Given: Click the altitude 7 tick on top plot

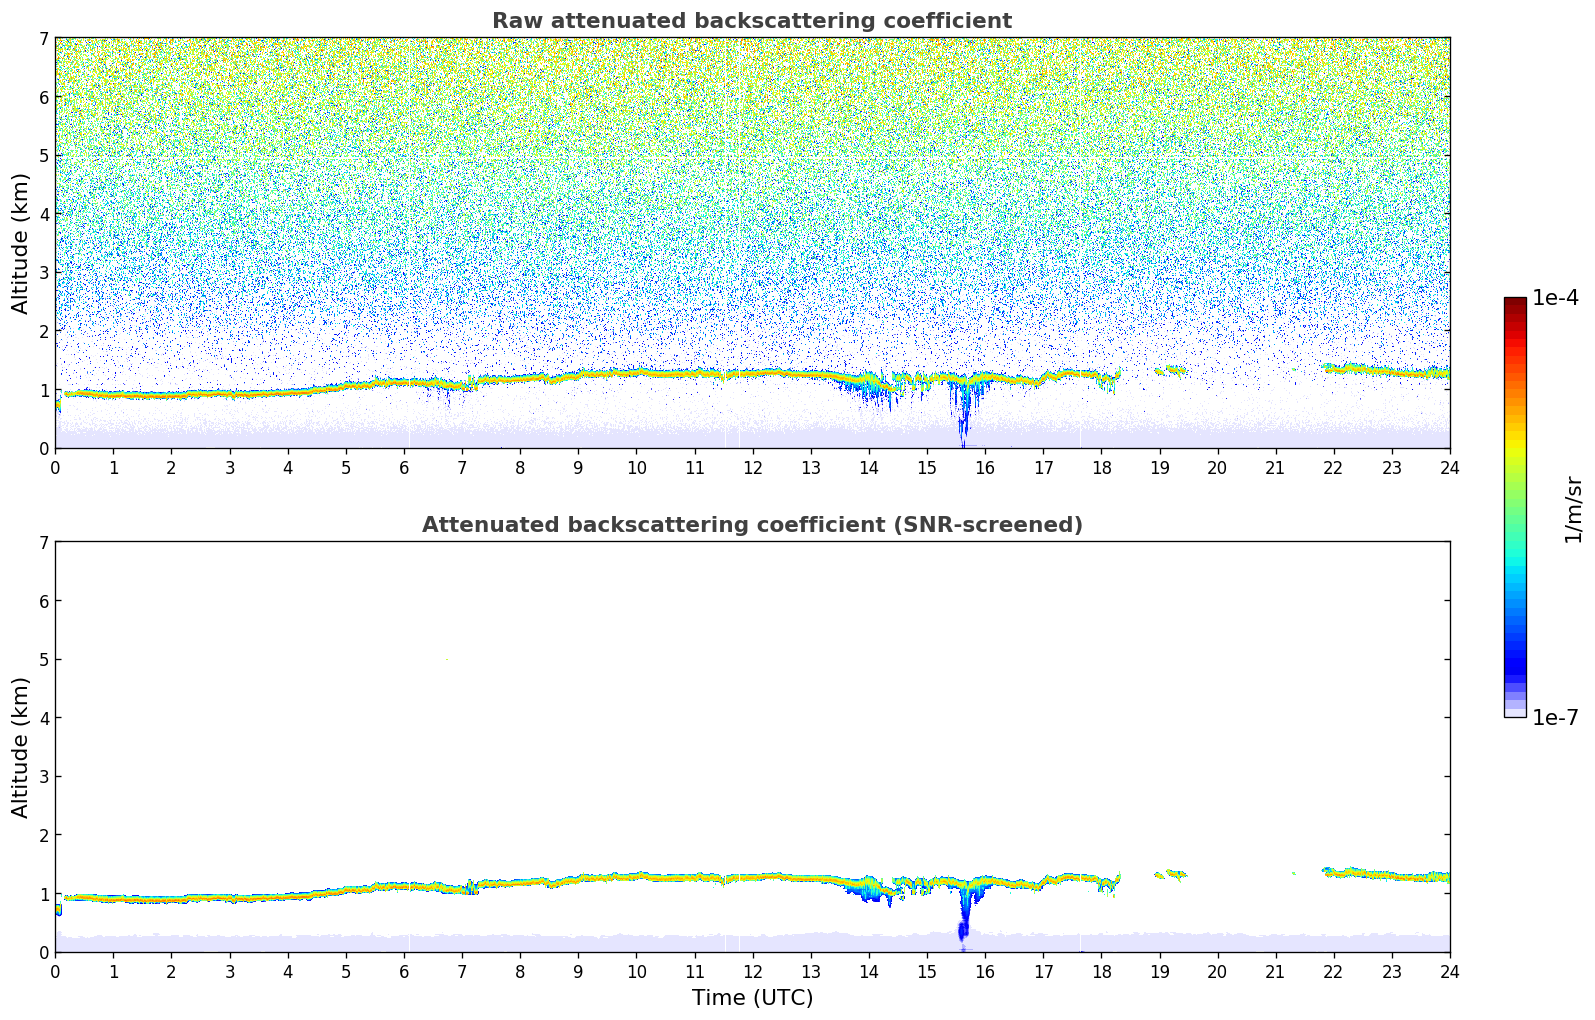Looking at the screenshot, I should 43,39.
